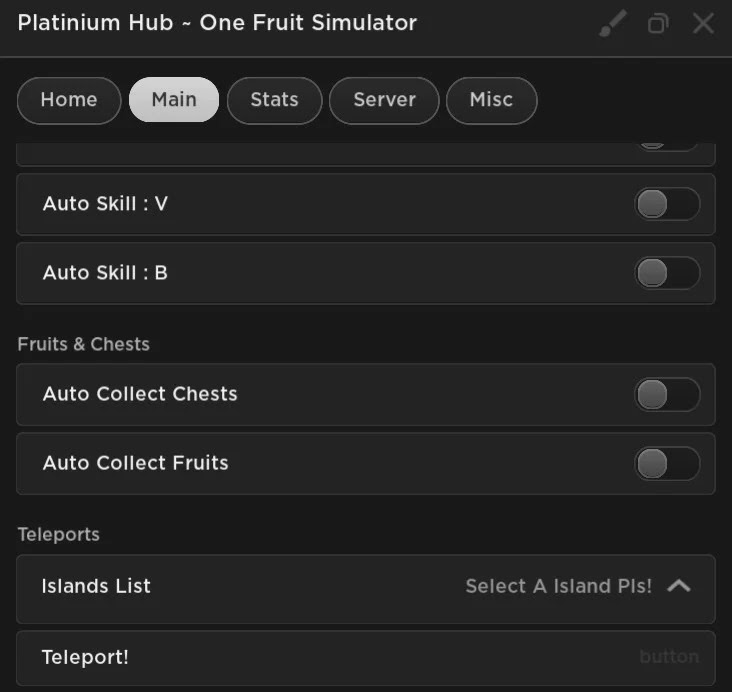Screen dimensions: 732x692
Task: Click the Fruits & Chests section header
Action: coord(84,344)
